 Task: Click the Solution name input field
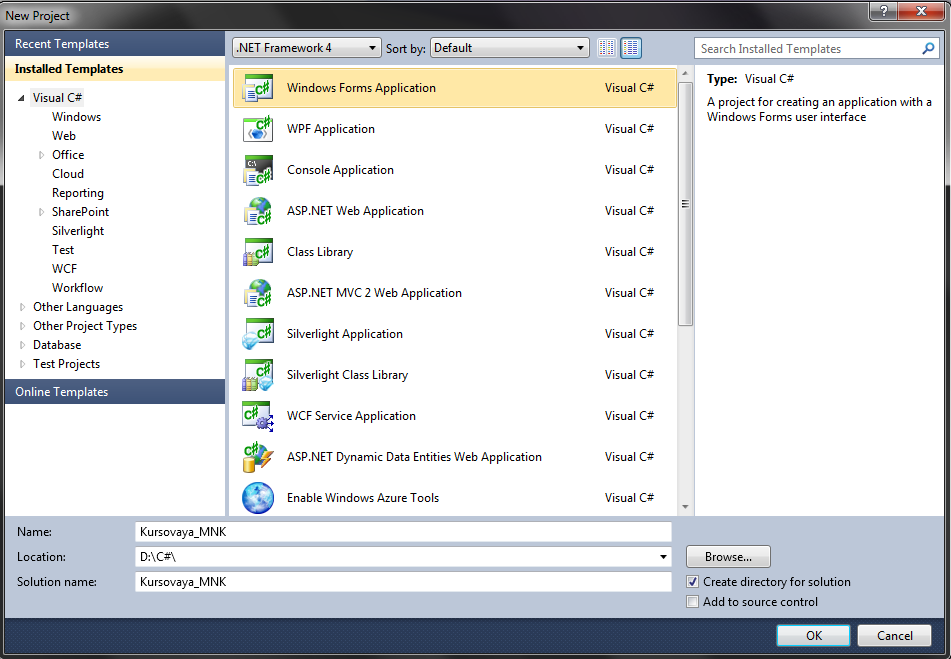pyautogui.click(x=403, y=582)
